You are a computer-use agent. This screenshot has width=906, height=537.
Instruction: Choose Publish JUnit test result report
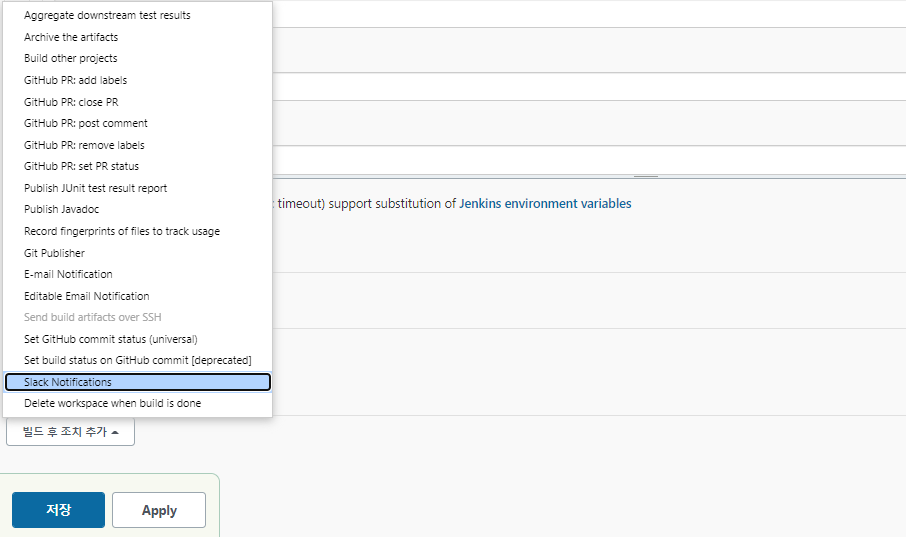click(138, 188)
